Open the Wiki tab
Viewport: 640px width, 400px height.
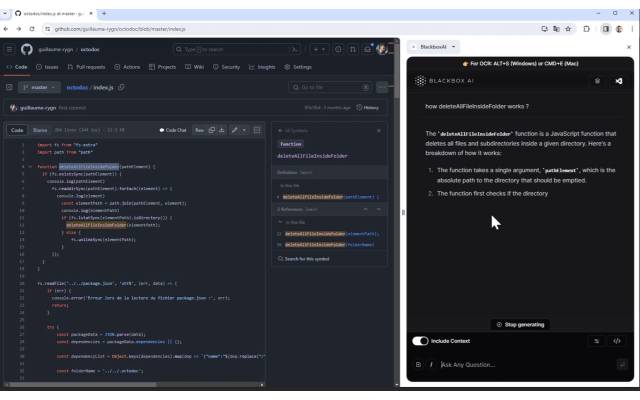[x=195, y=67]
